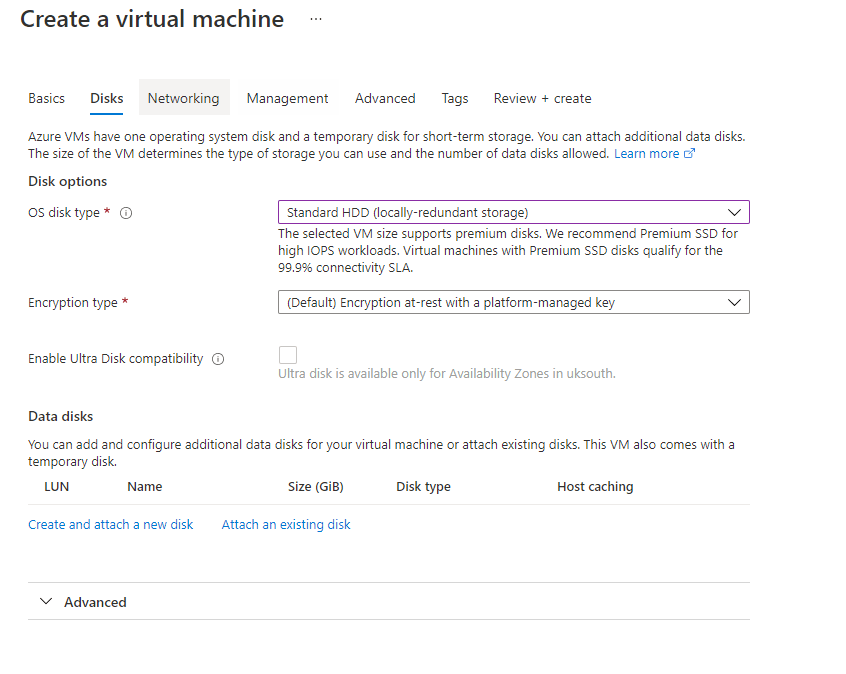Image resolution: width=846 pixels, height=674 pixels.
Task: Switch to the Basics tab
Action: point(46,98)
